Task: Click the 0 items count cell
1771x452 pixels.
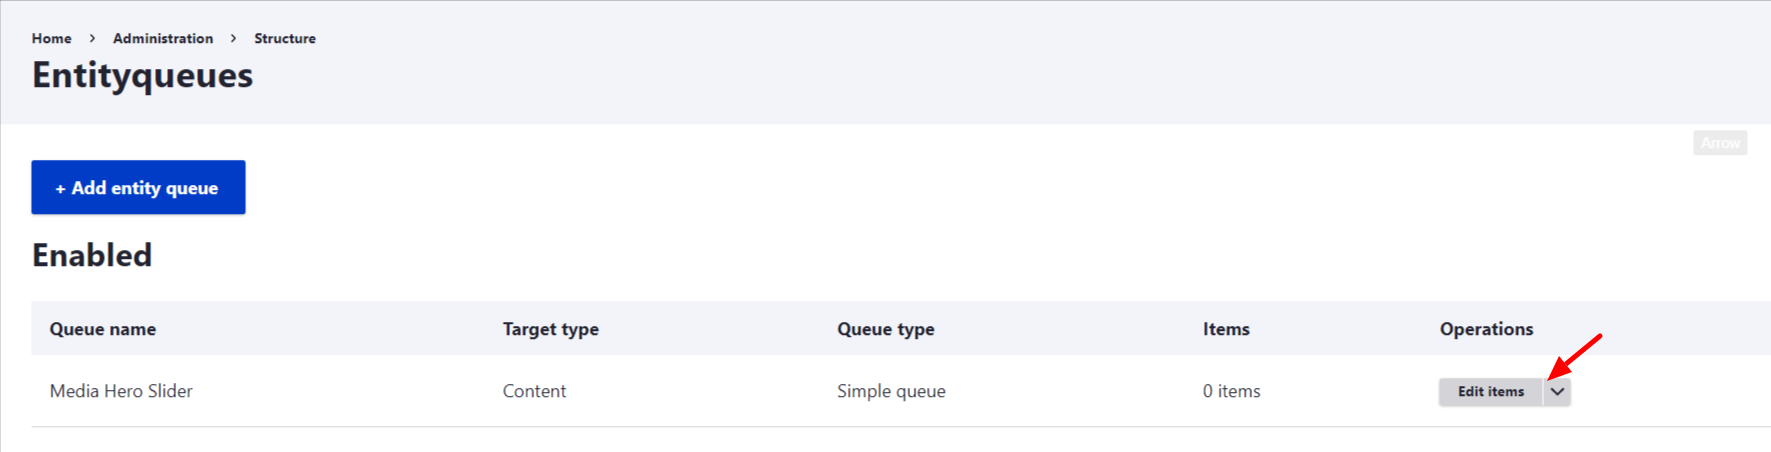Action: pyautogui.click(x=1231, y=391)
